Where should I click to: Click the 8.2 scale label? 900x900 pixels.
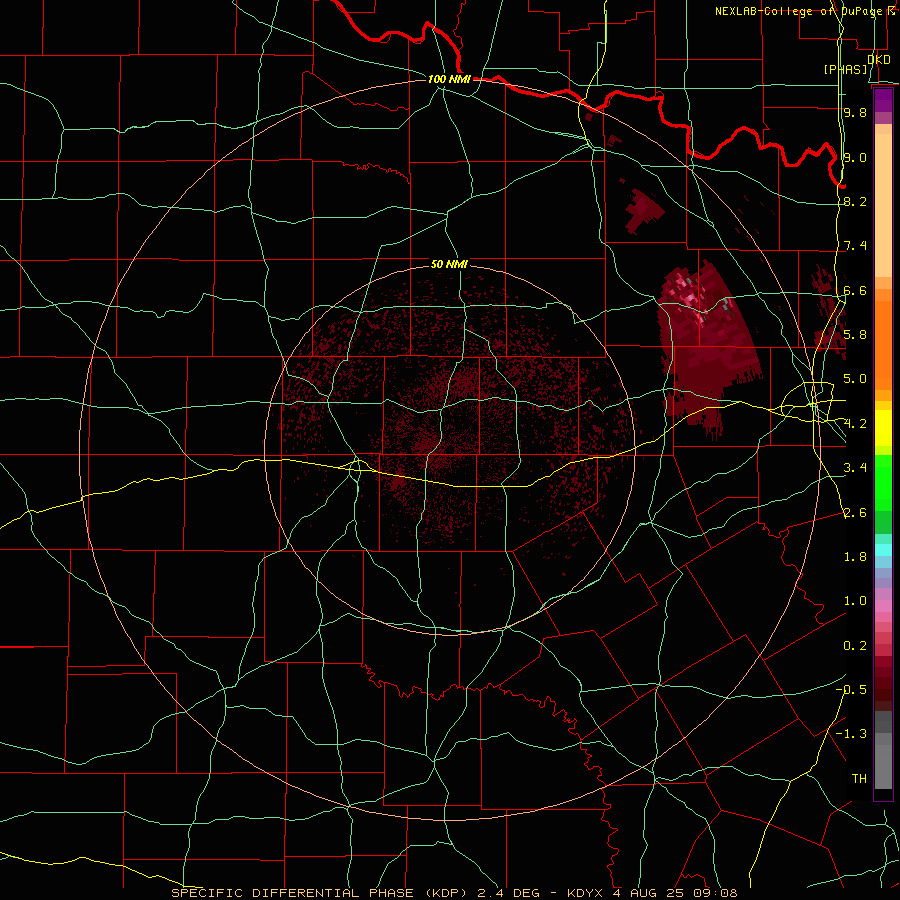point(855,201)
